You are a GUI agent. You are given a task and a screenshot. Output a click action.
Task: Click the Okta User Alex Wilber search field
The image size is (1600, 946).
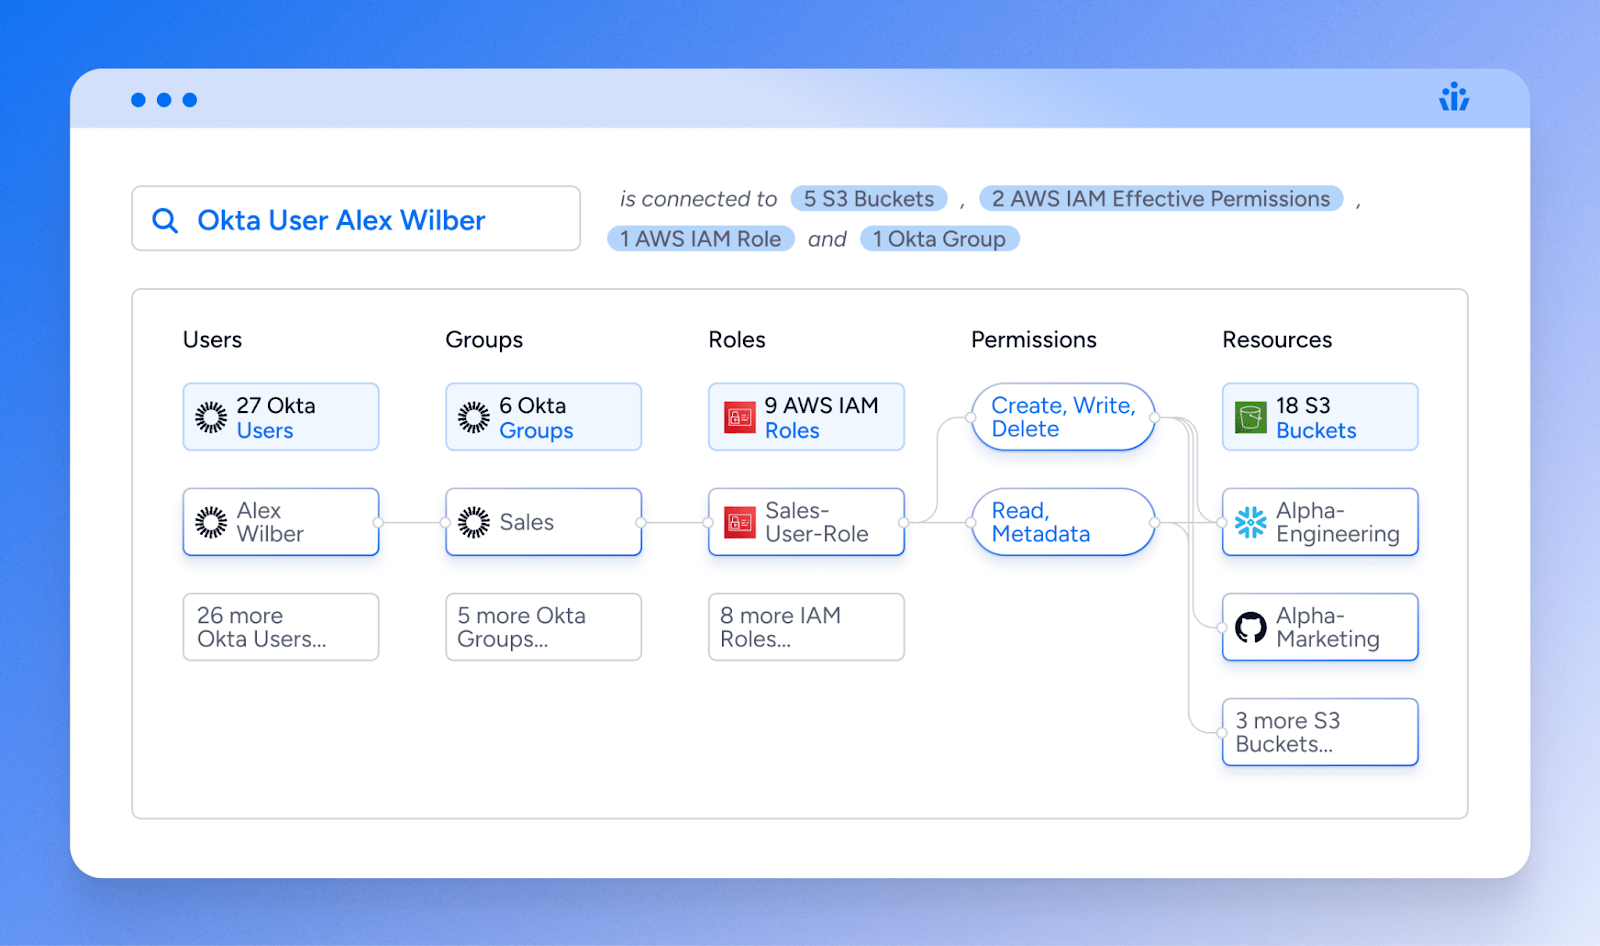tap(356, 218)
